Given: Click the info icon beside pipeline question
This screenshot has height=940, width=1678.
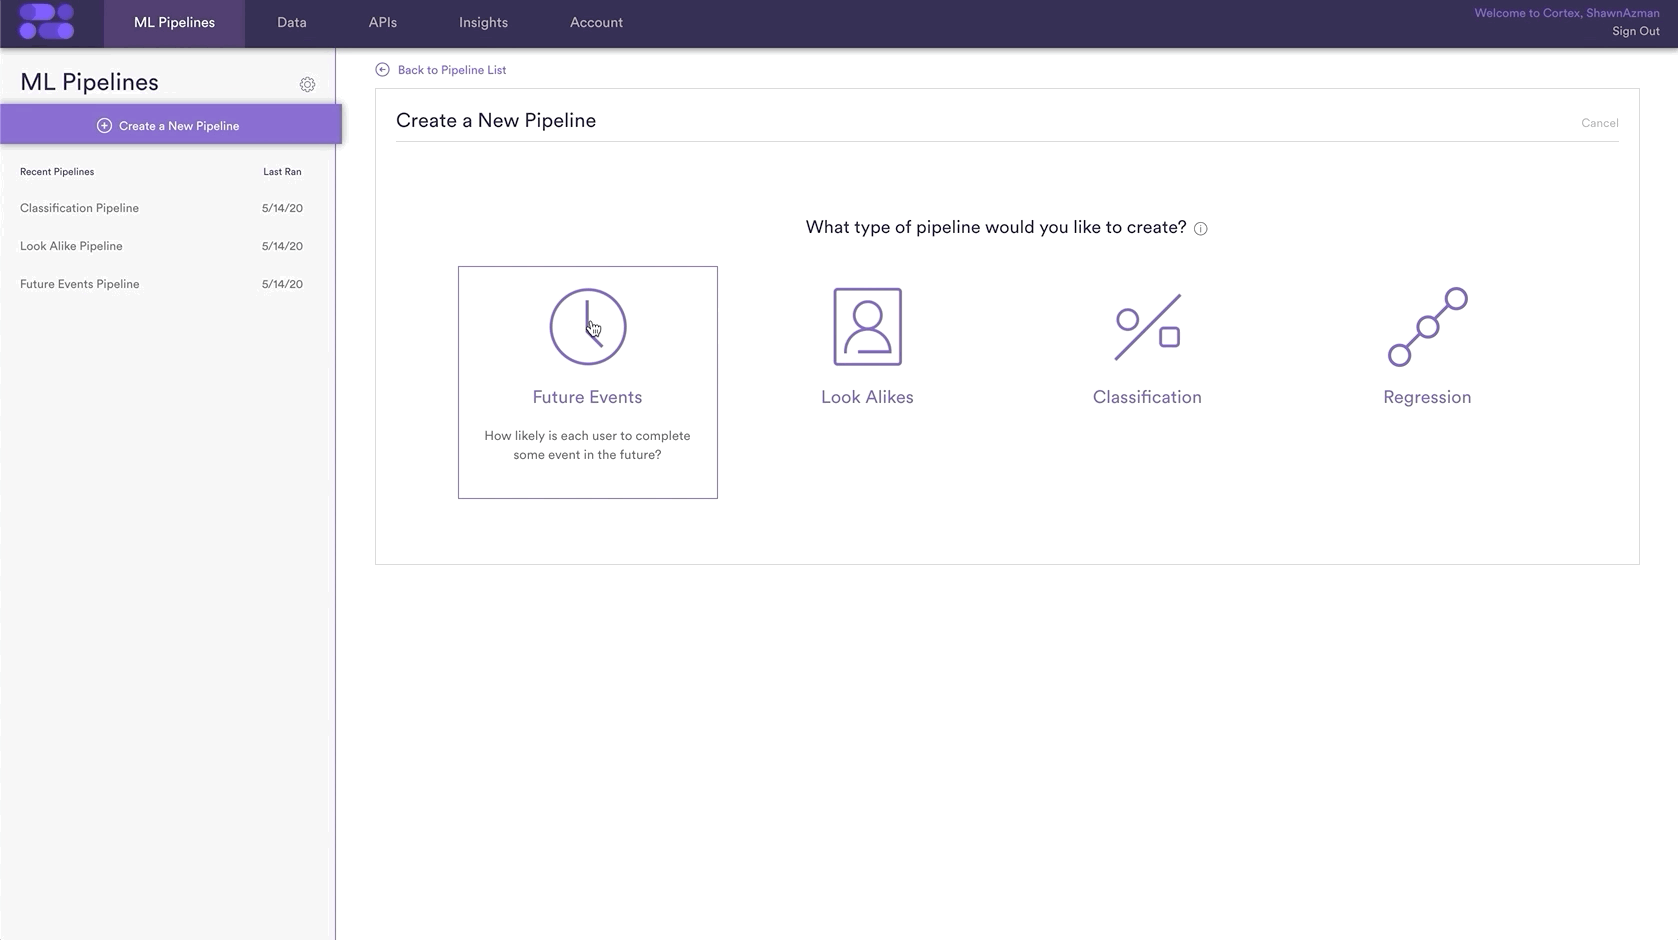Looking at the screenshot, I should click(x=1200, y=229).
